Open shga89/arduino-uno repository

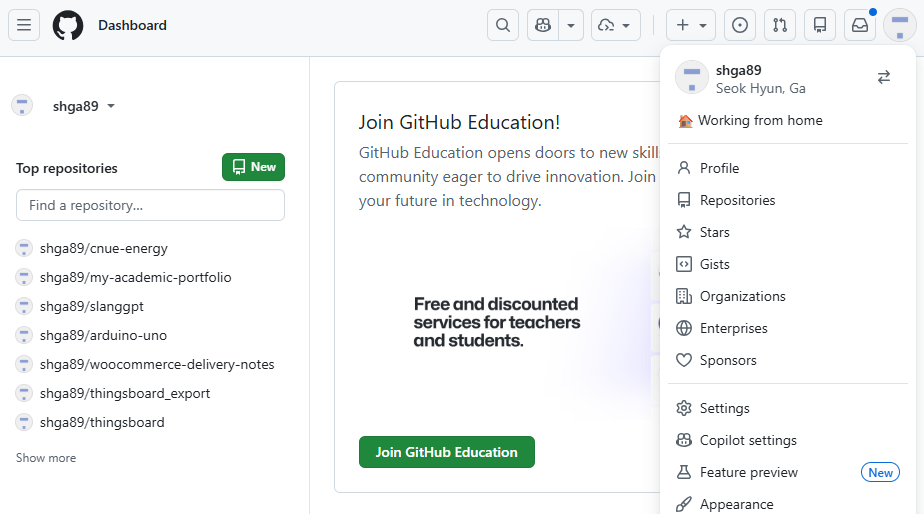tap(103, 335)
